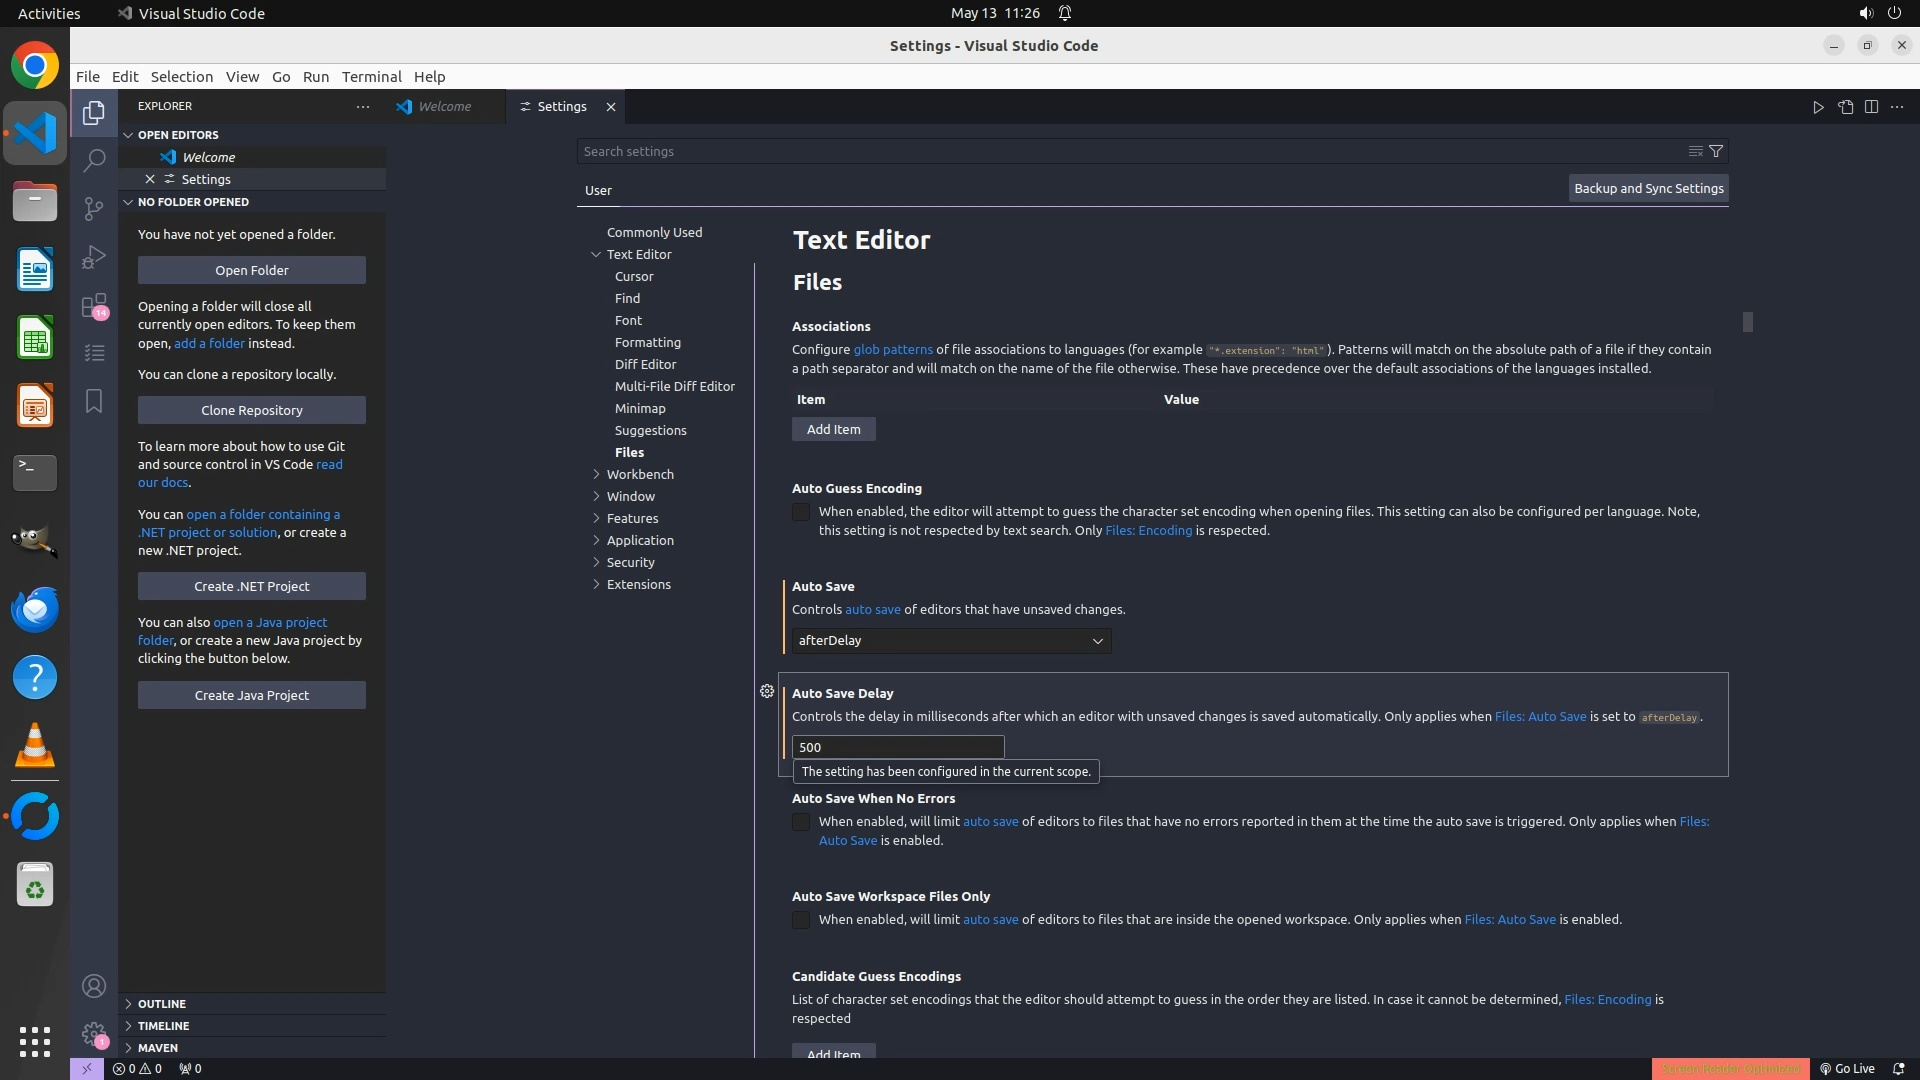
Task: Click the Open Settings (JSON) icon
Action: click(x=1845, y=107)
